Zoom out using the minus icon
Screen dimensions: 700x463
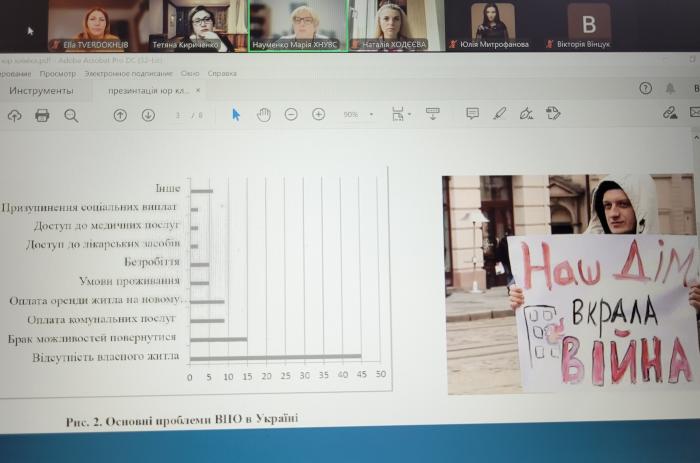(x=291, y=114)
